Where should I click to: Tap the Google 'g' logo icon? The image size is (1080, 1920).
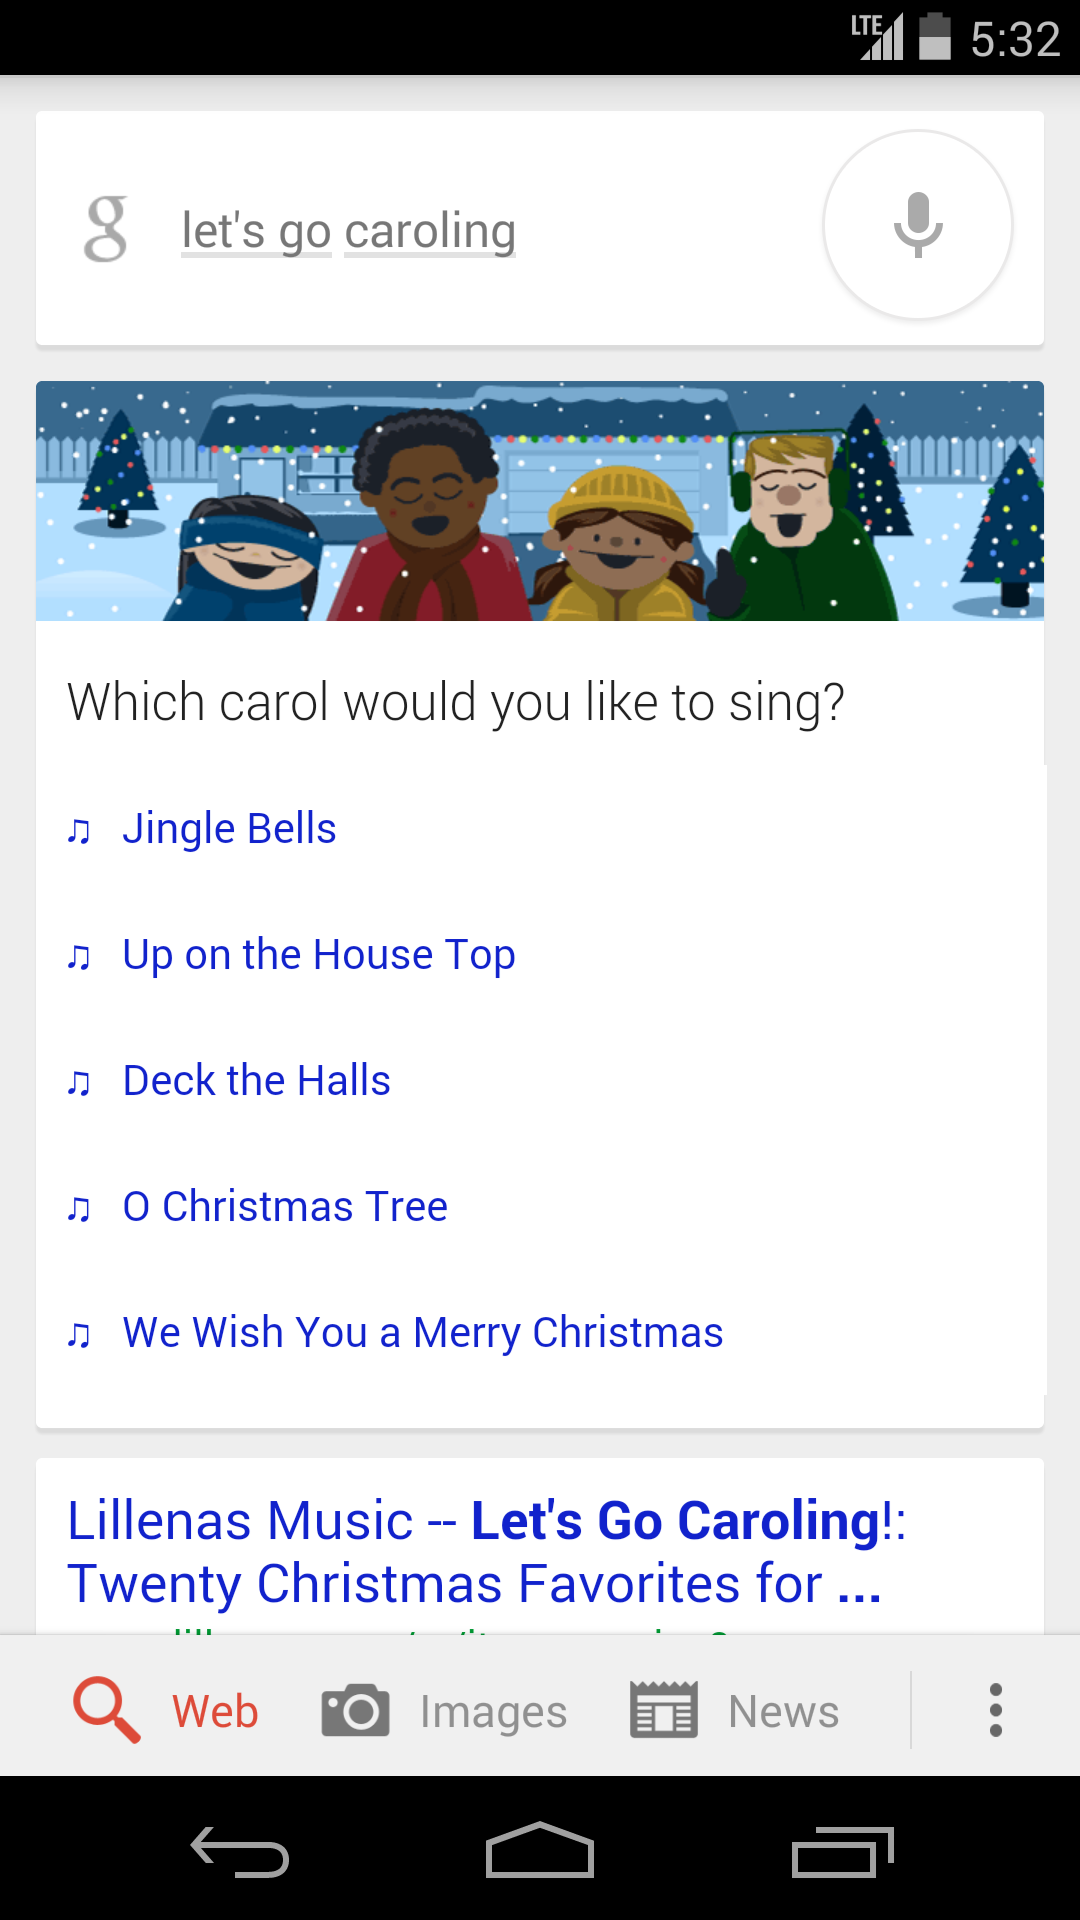(x=106, y=229)
